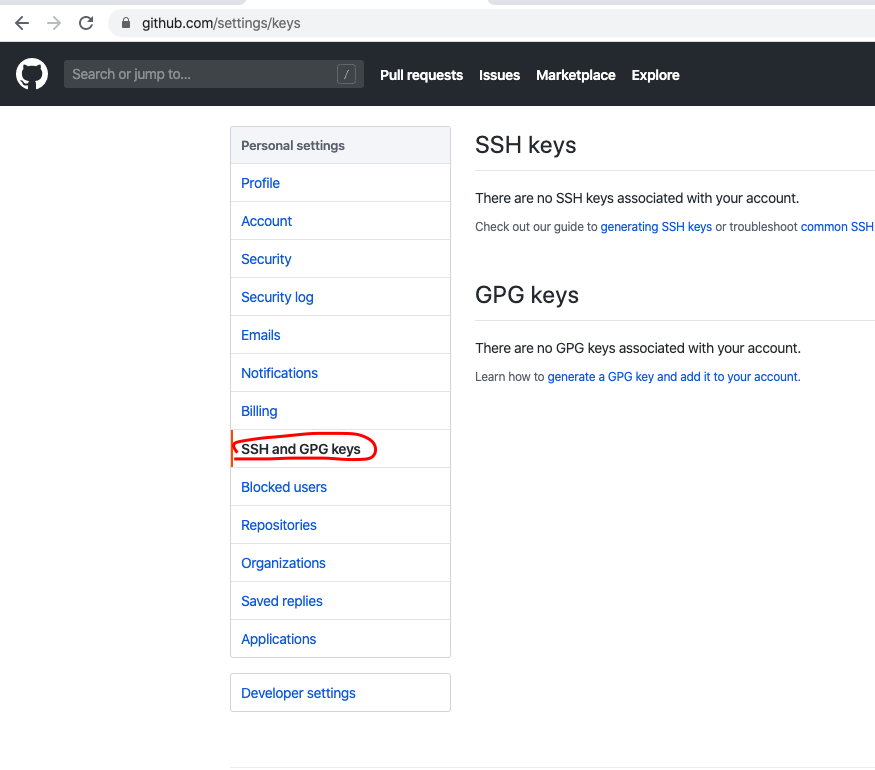Click the slash shortcut icon in search
The width and height of the screenshot is (875, 770).
(346, 74)
